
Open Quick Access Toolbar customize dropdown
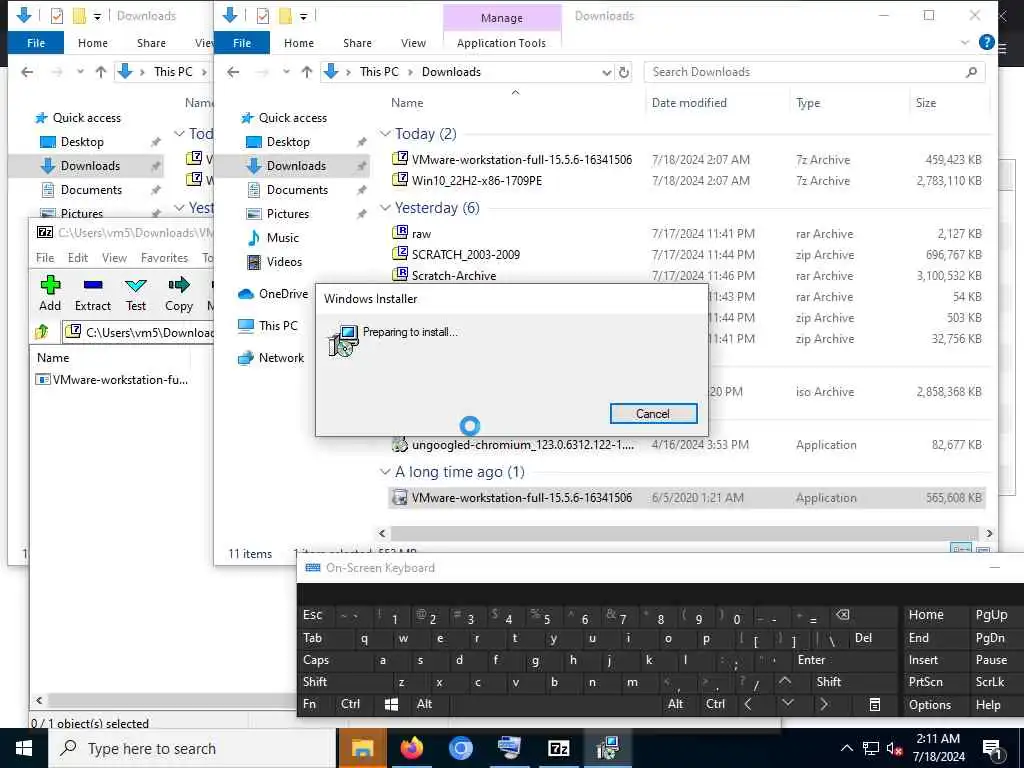point(304,16)
